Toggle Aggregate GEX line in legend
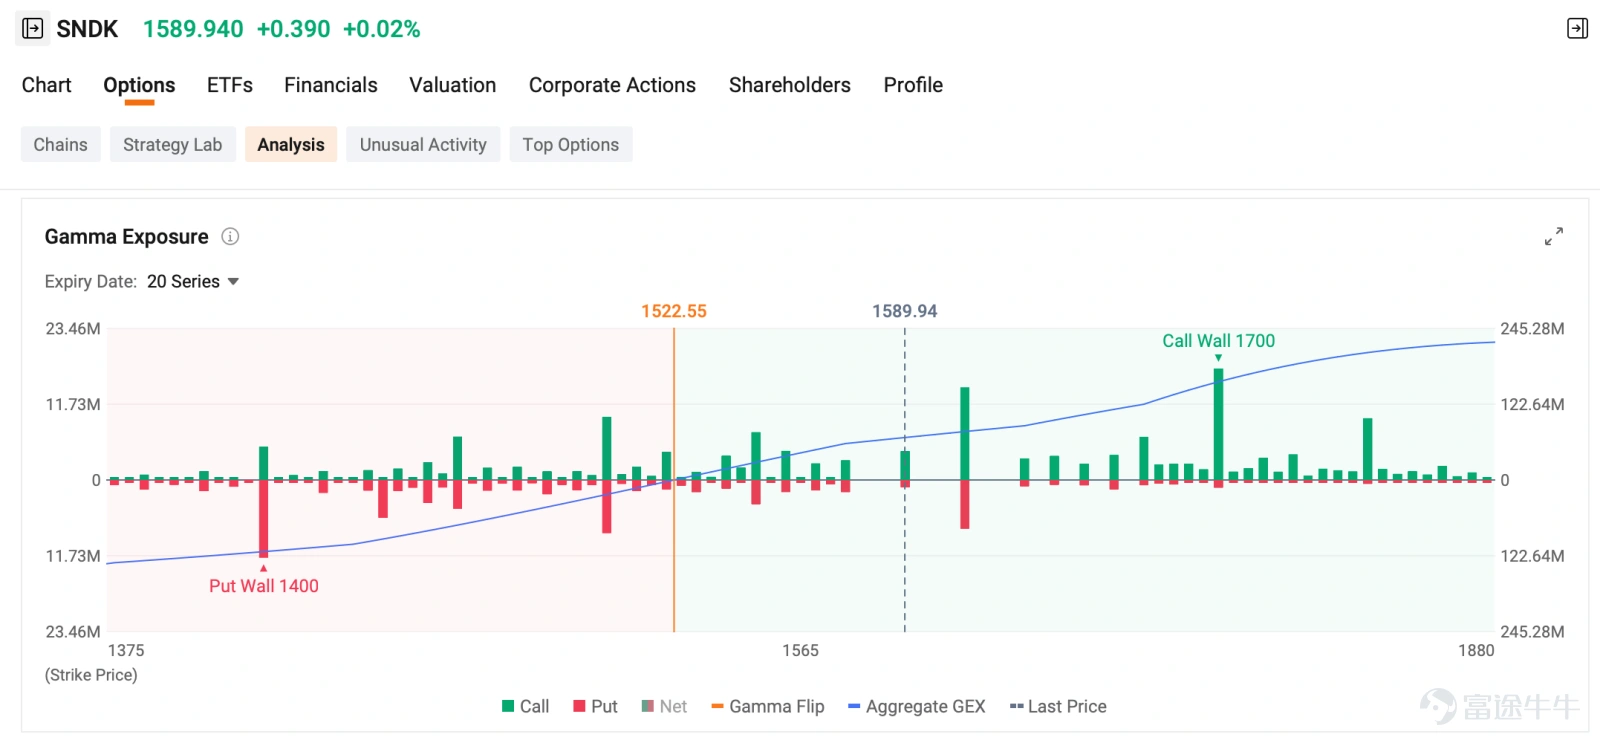This screenshot has height=743, width=1600. (917, 707)
